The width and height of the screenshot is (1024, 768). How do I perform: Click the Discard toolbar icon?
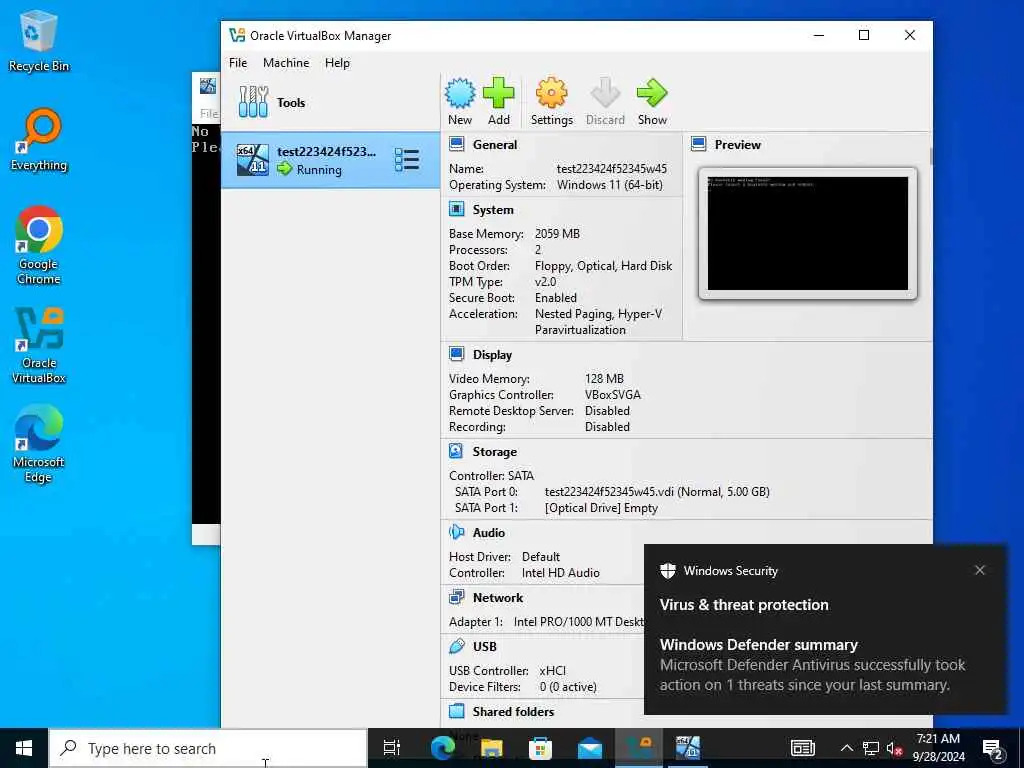coord(605,93)
